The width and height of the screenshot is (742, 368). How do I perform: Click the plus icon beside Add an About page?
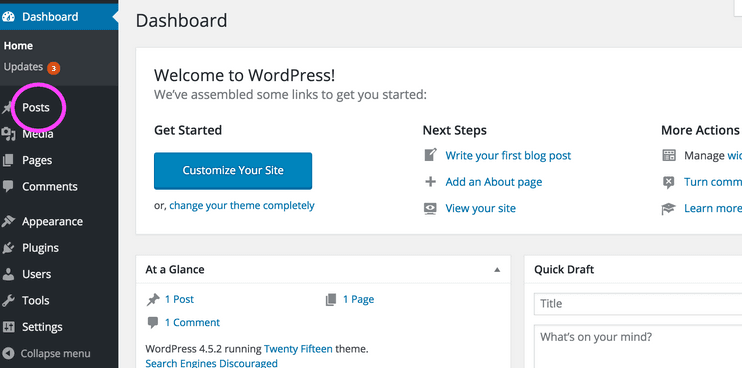(430, 182)
